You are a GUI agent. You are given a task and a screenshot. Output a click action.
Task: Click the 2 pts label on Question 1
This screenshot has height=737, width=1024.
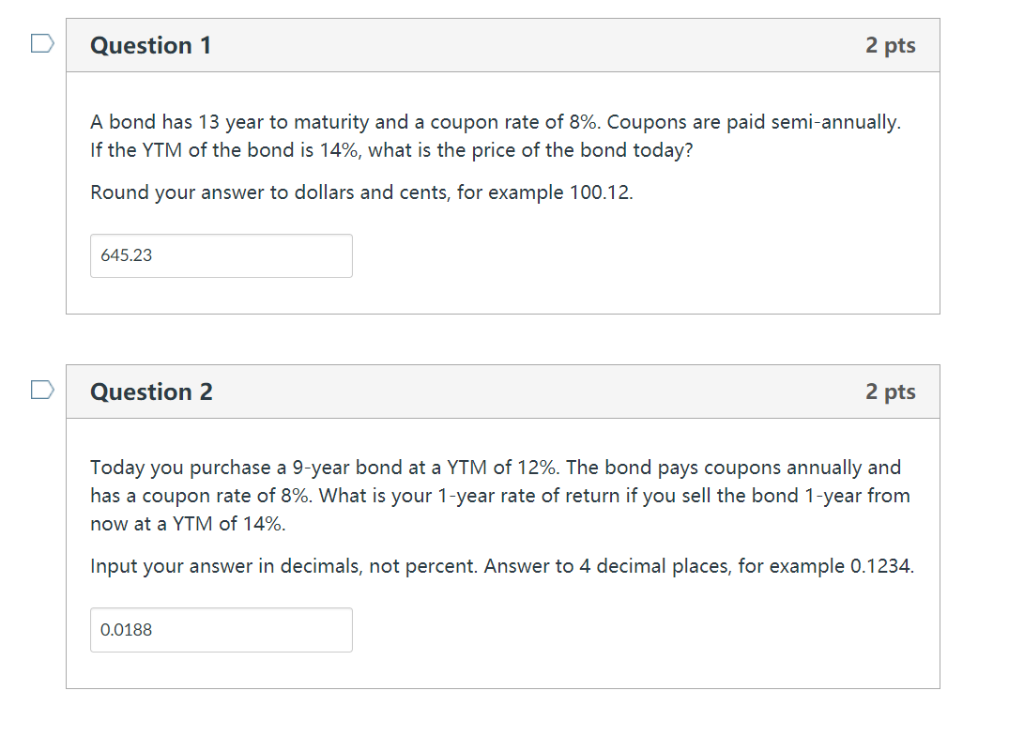892,45
